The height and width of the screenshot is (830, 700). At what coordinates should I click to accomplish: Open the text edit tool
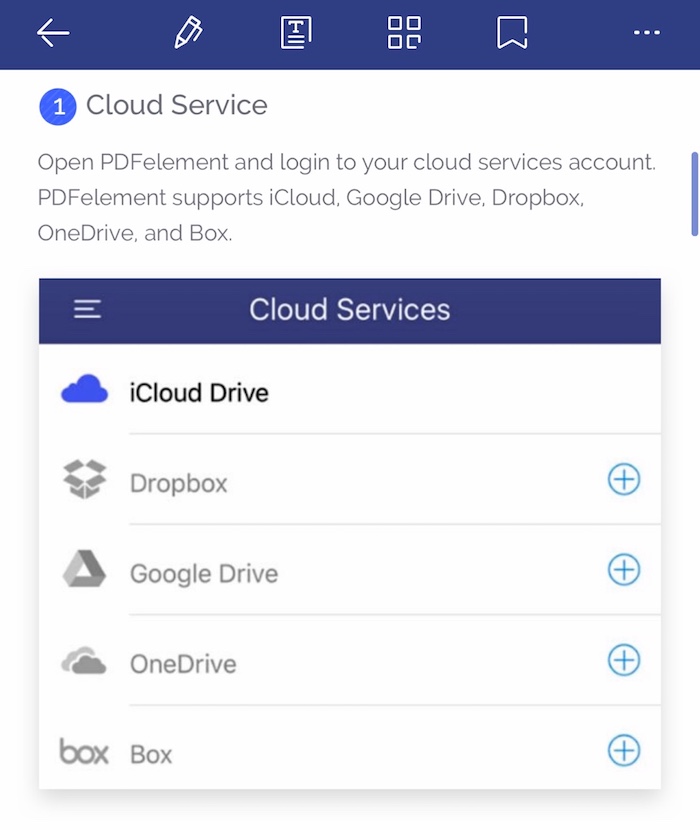coord(296,32)
